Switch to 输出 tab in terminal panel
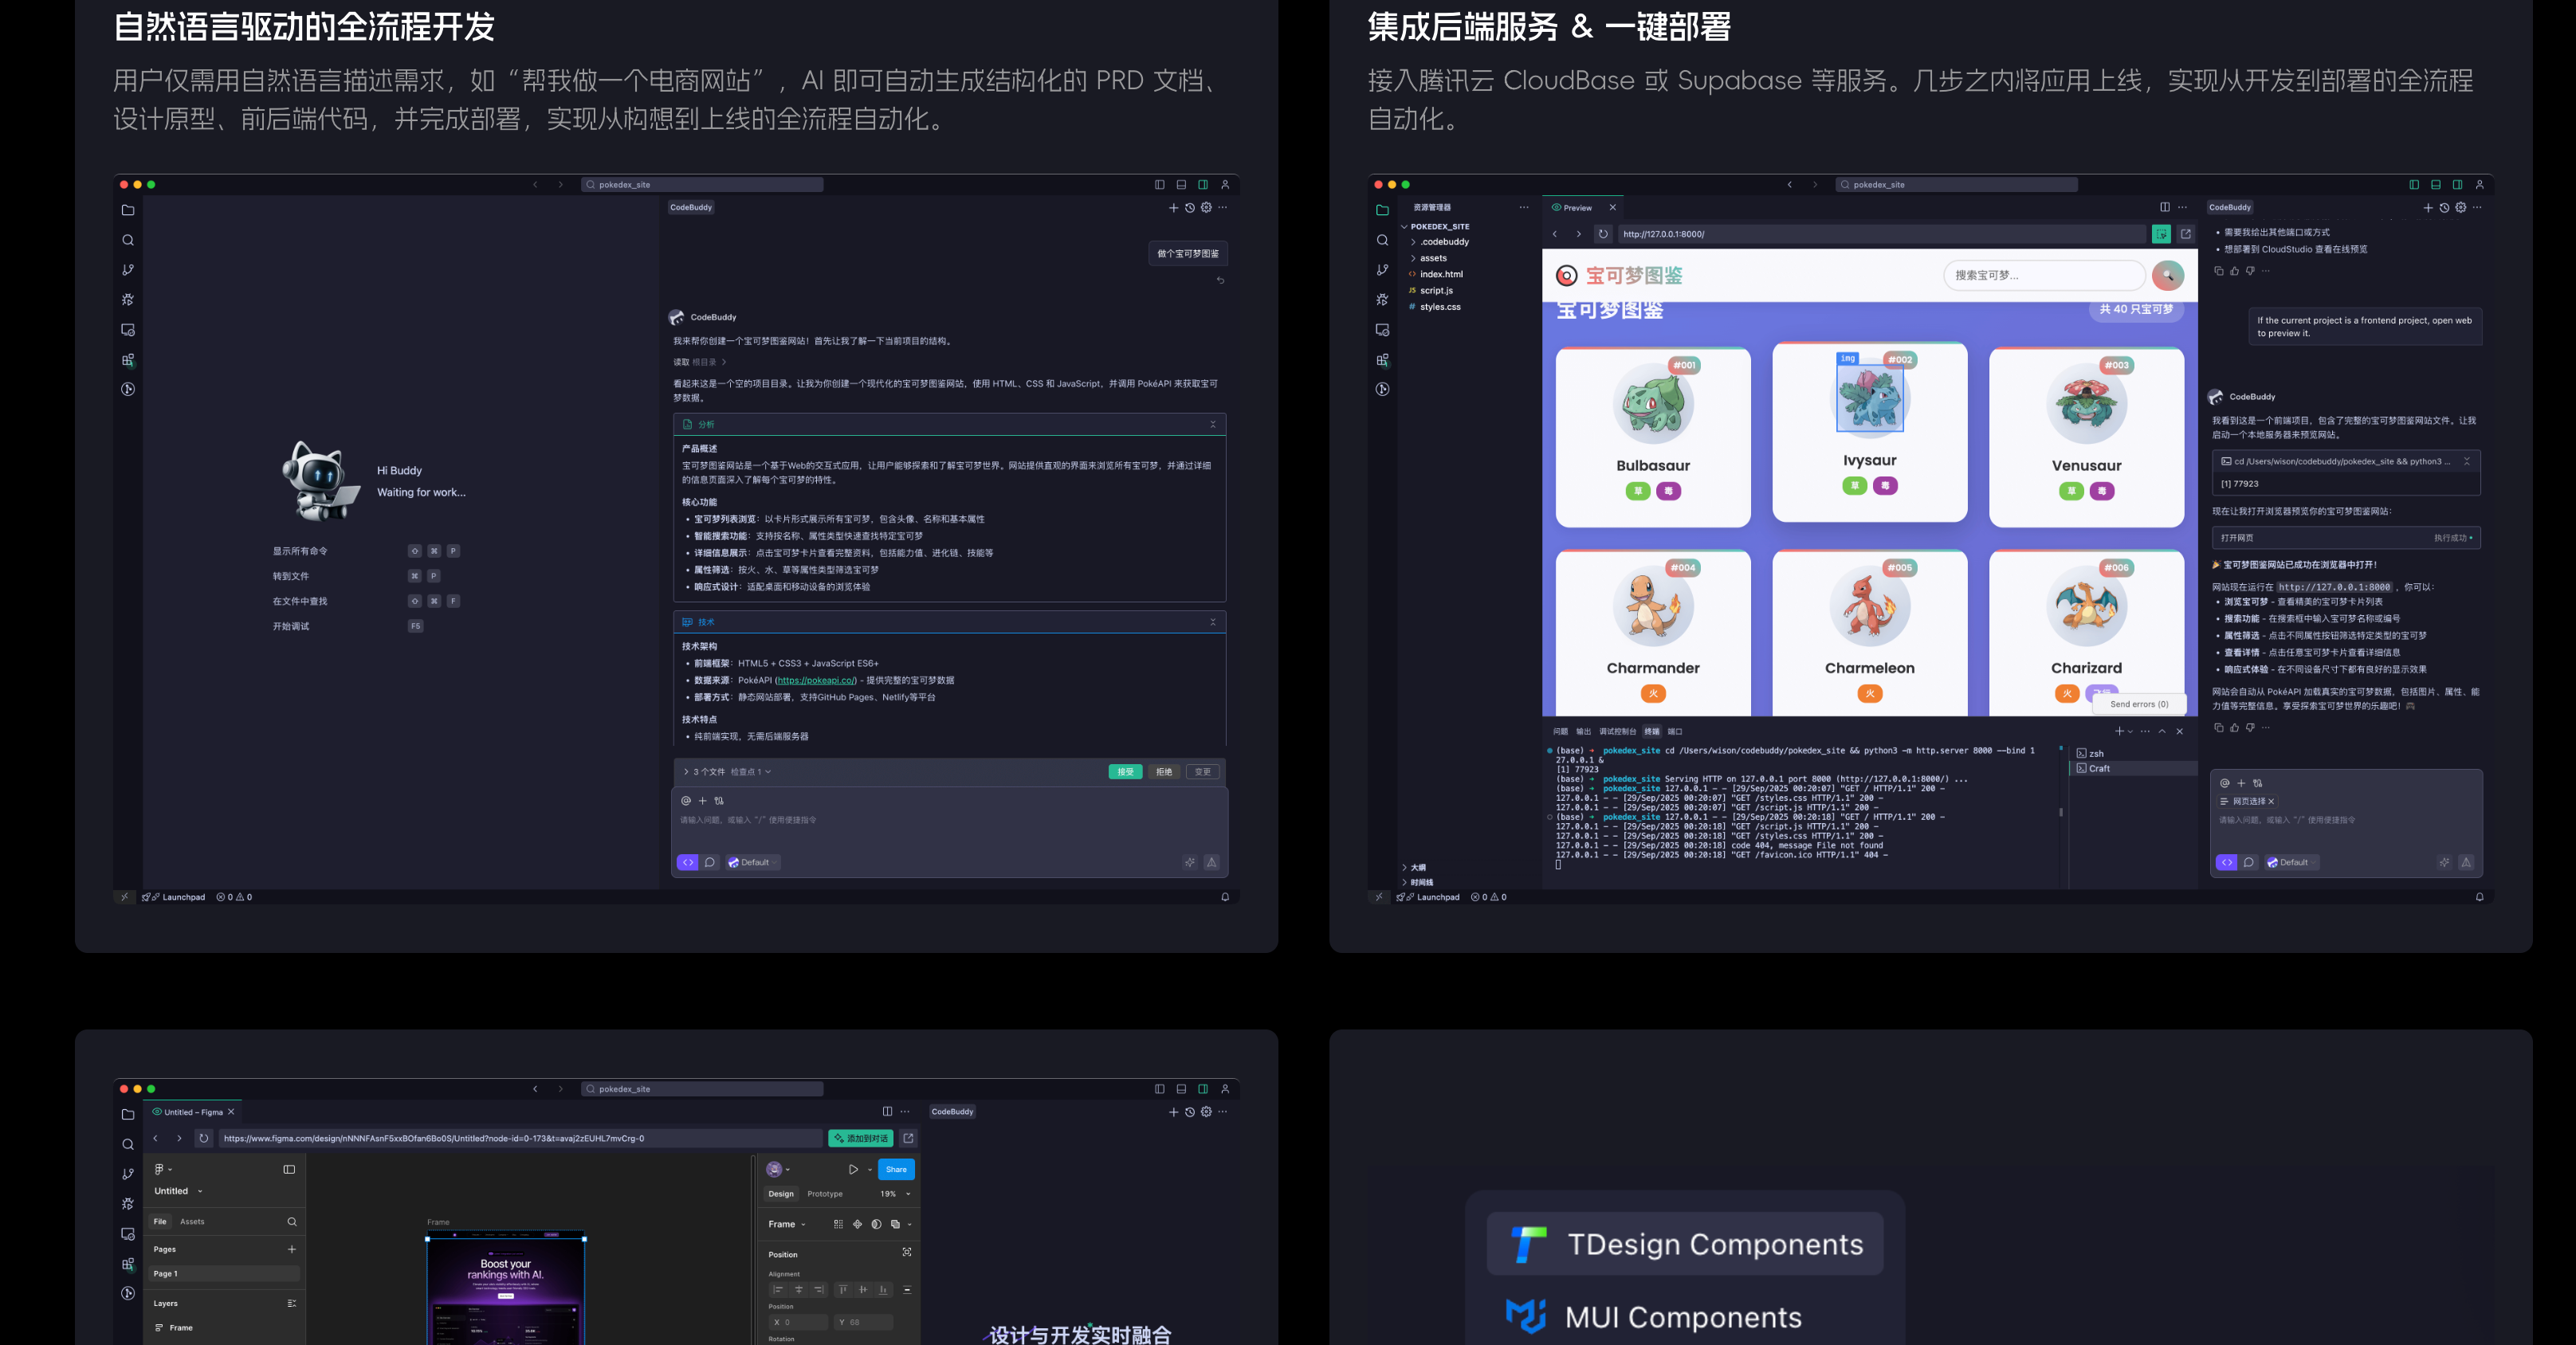The image size is (2576, 1345). click(1583, 731)
